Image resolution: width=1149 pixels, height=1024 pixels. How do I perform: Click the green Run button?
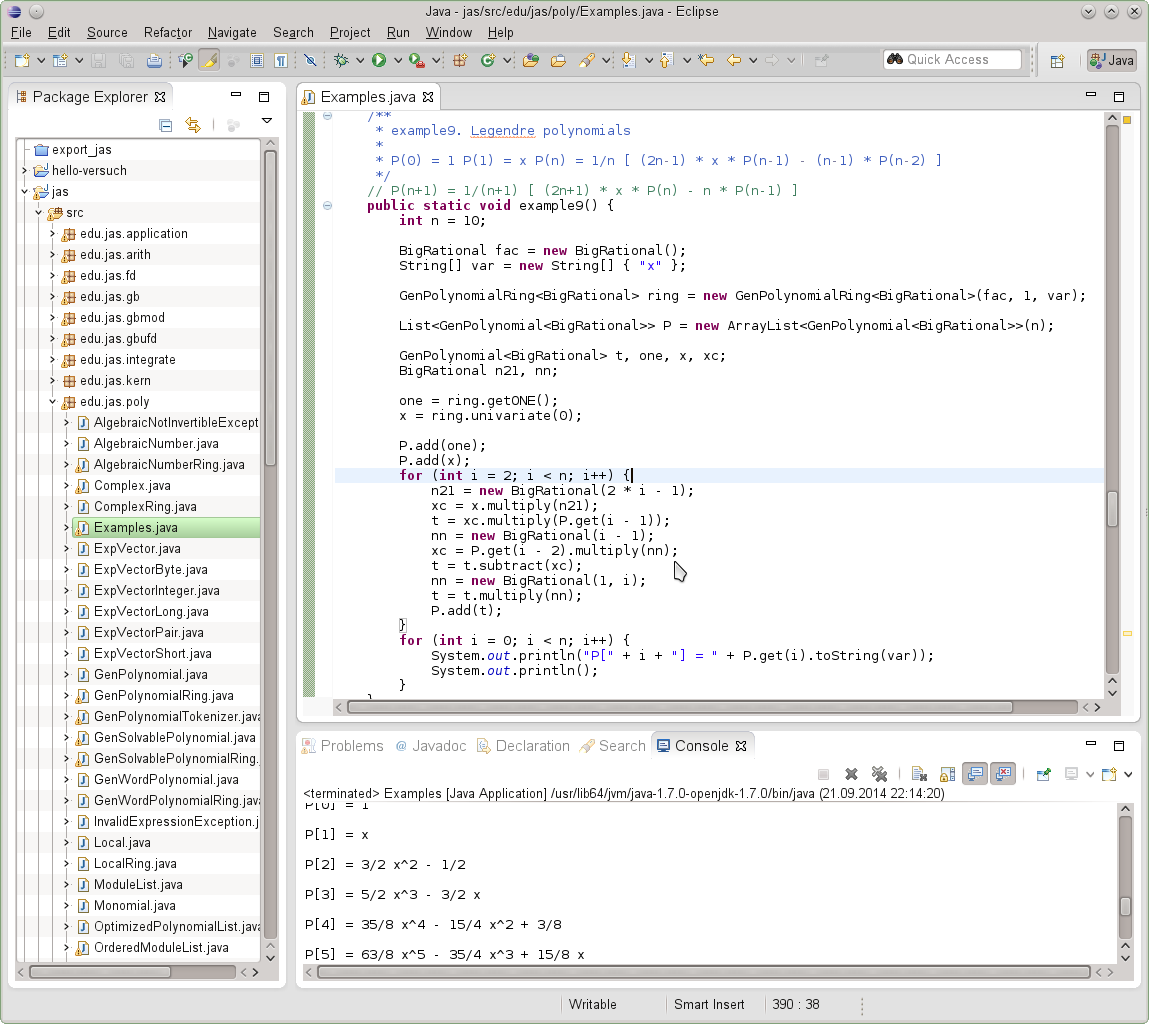(379, 60)
